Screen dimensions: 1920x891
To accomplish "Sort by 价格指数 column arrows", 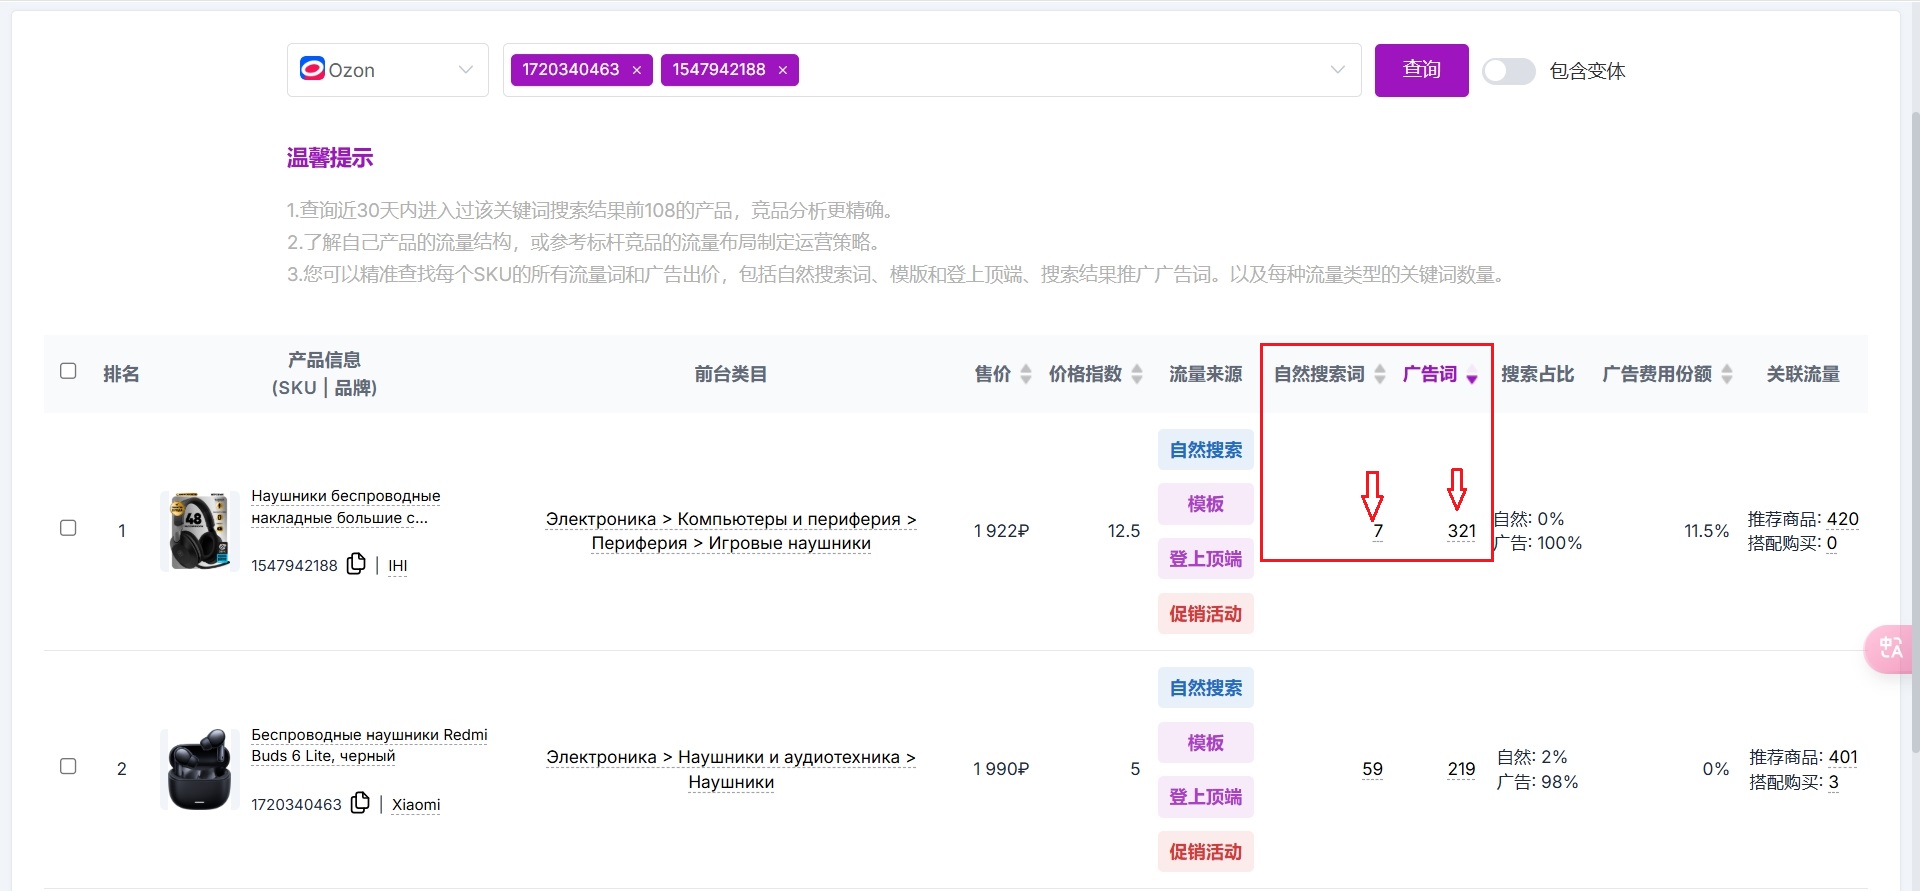I will pyautogui.click(x=1137, y=374).
